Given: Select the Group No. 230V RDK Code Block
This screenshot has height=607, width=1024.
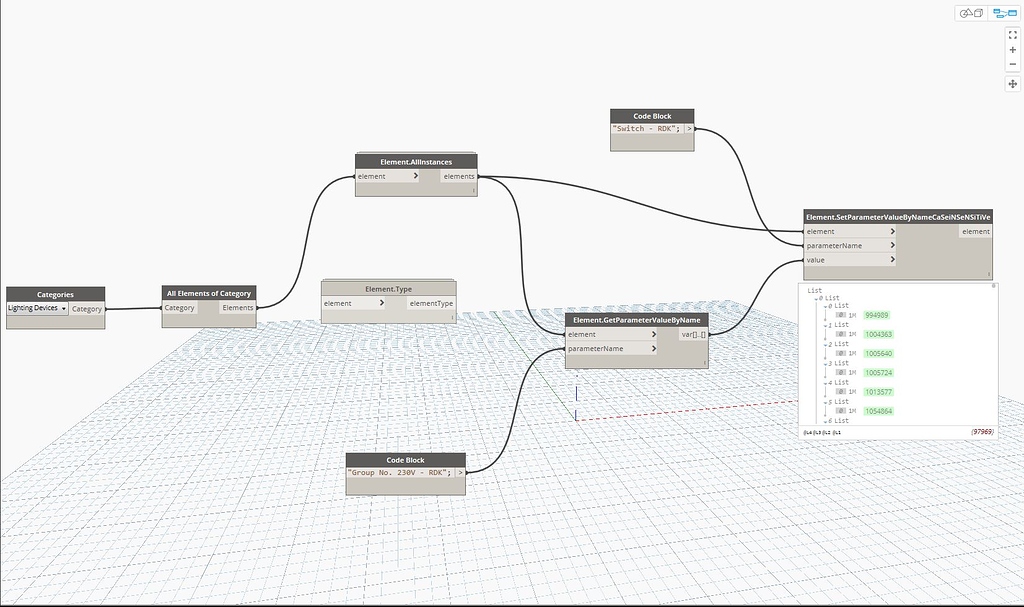Looking at the screenshot, I should point(405,460).
